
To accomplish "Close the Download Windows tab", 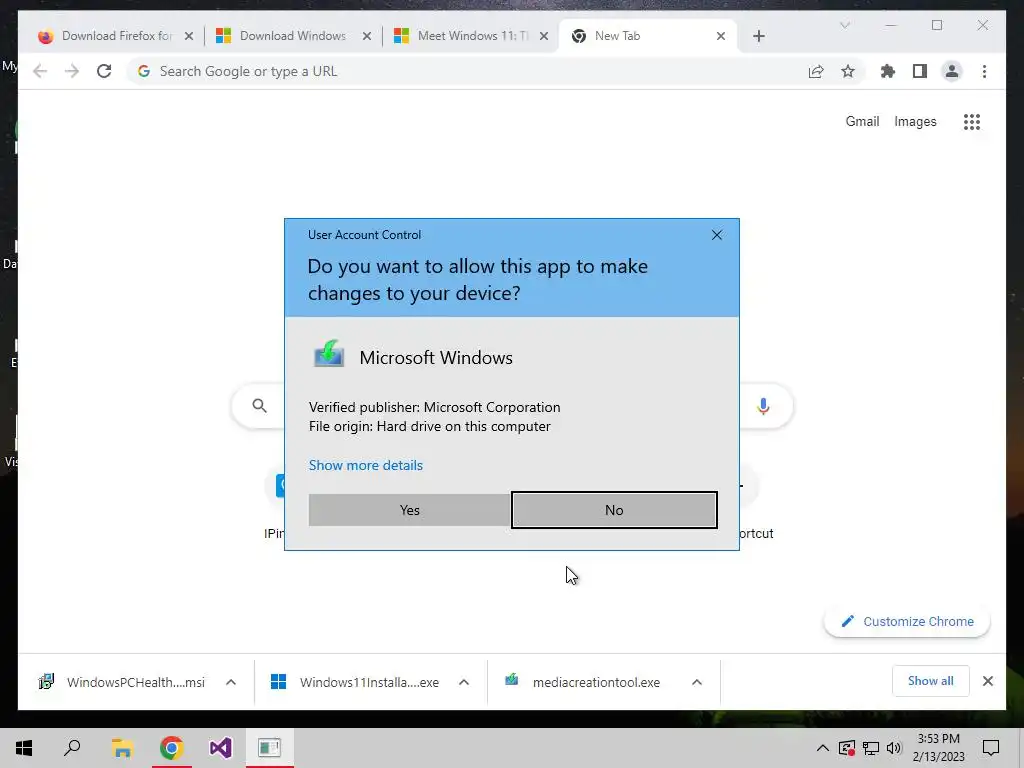I will pos(367,36).
